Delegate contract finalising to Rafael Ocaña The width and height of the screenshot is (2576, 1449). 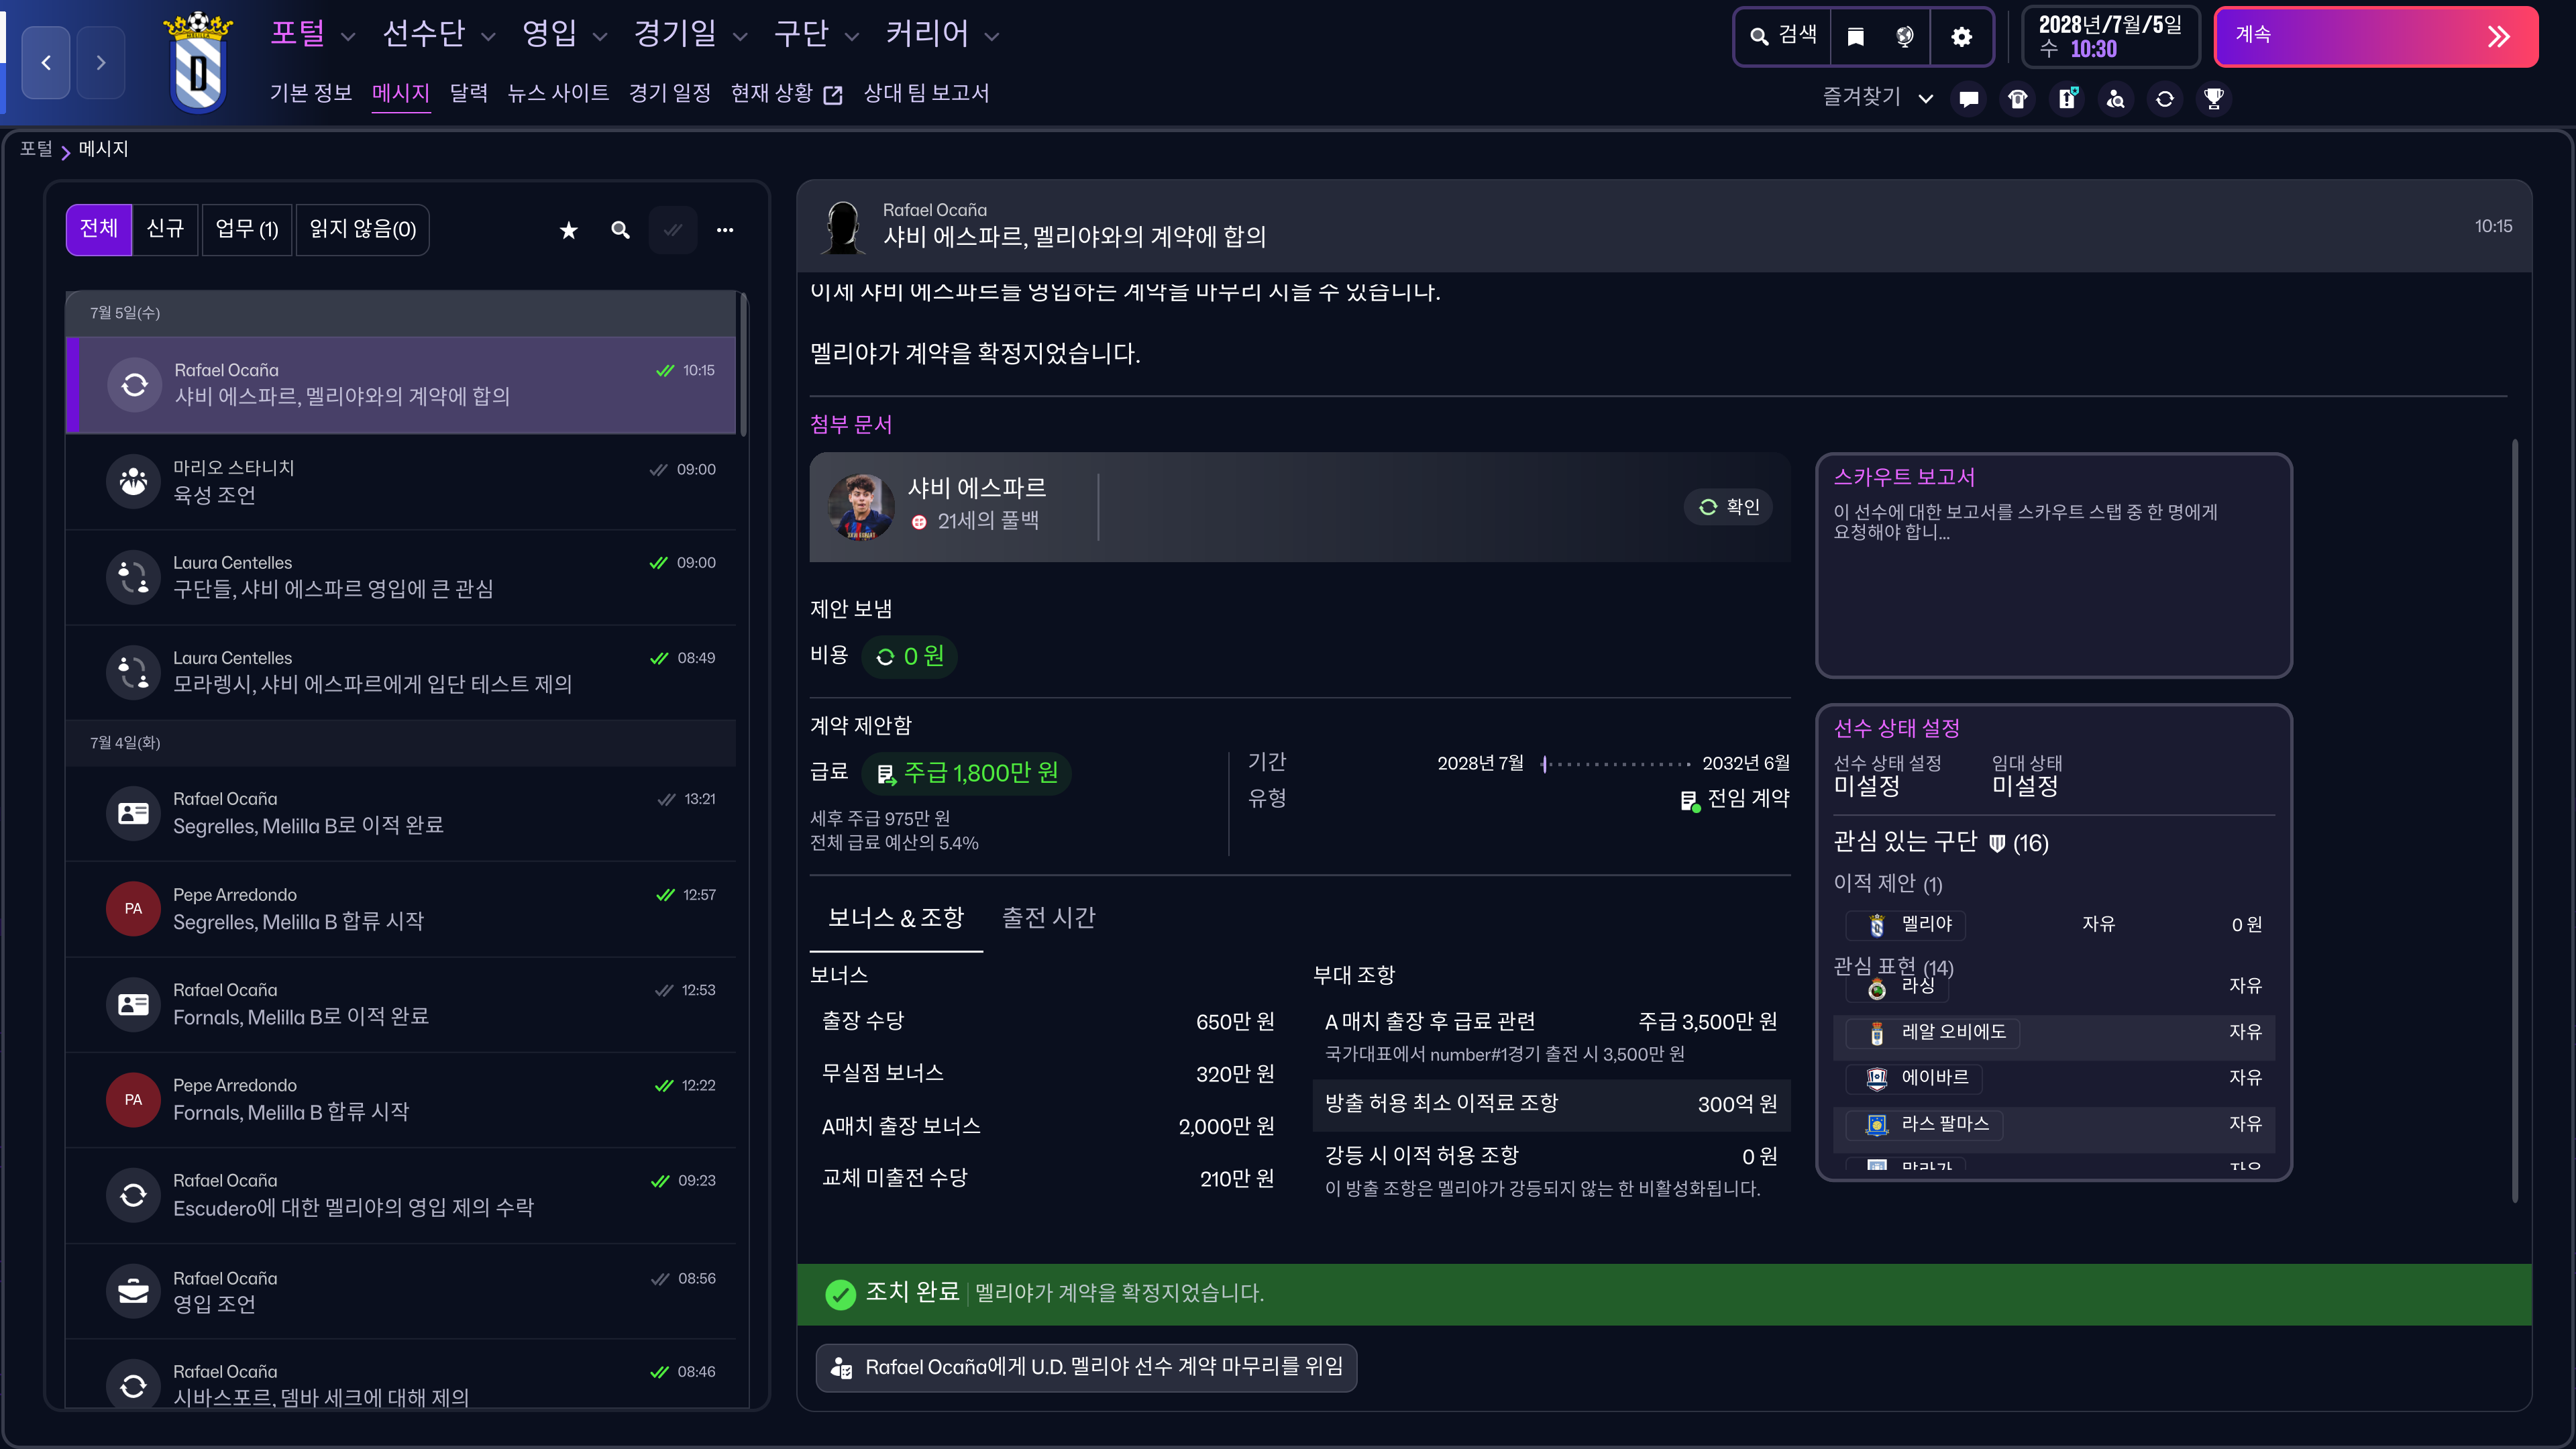[1086, 1366]
